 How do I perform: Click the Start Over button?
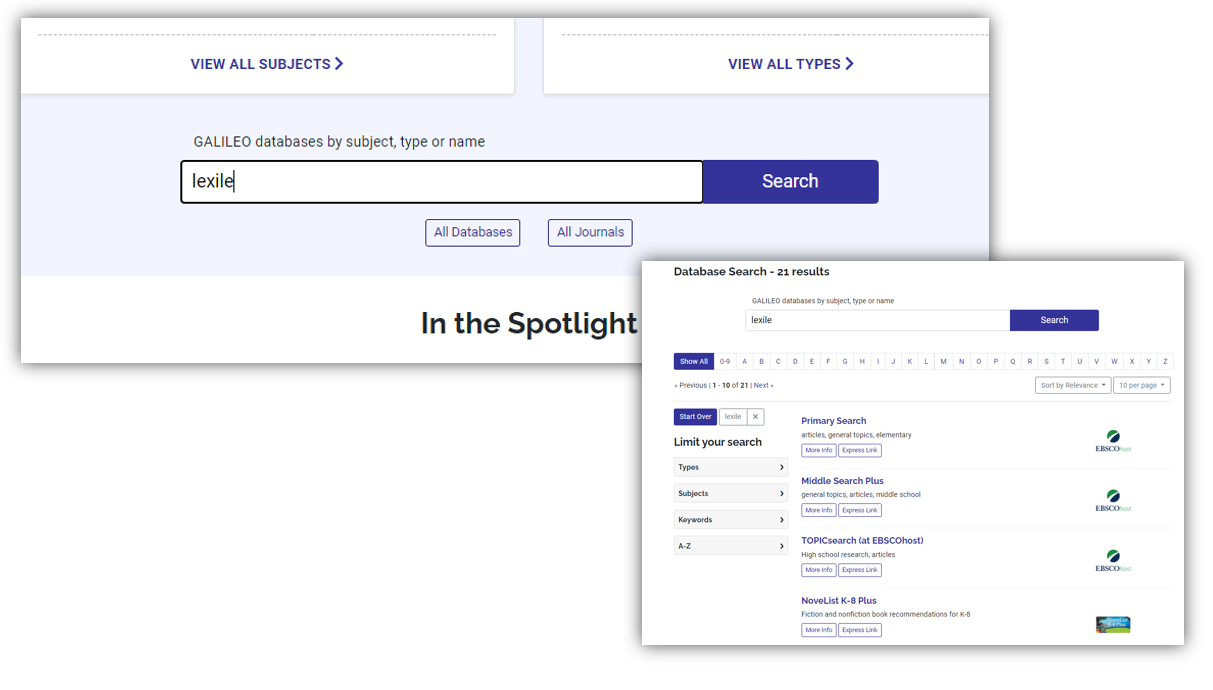click(x=695, y=417)
